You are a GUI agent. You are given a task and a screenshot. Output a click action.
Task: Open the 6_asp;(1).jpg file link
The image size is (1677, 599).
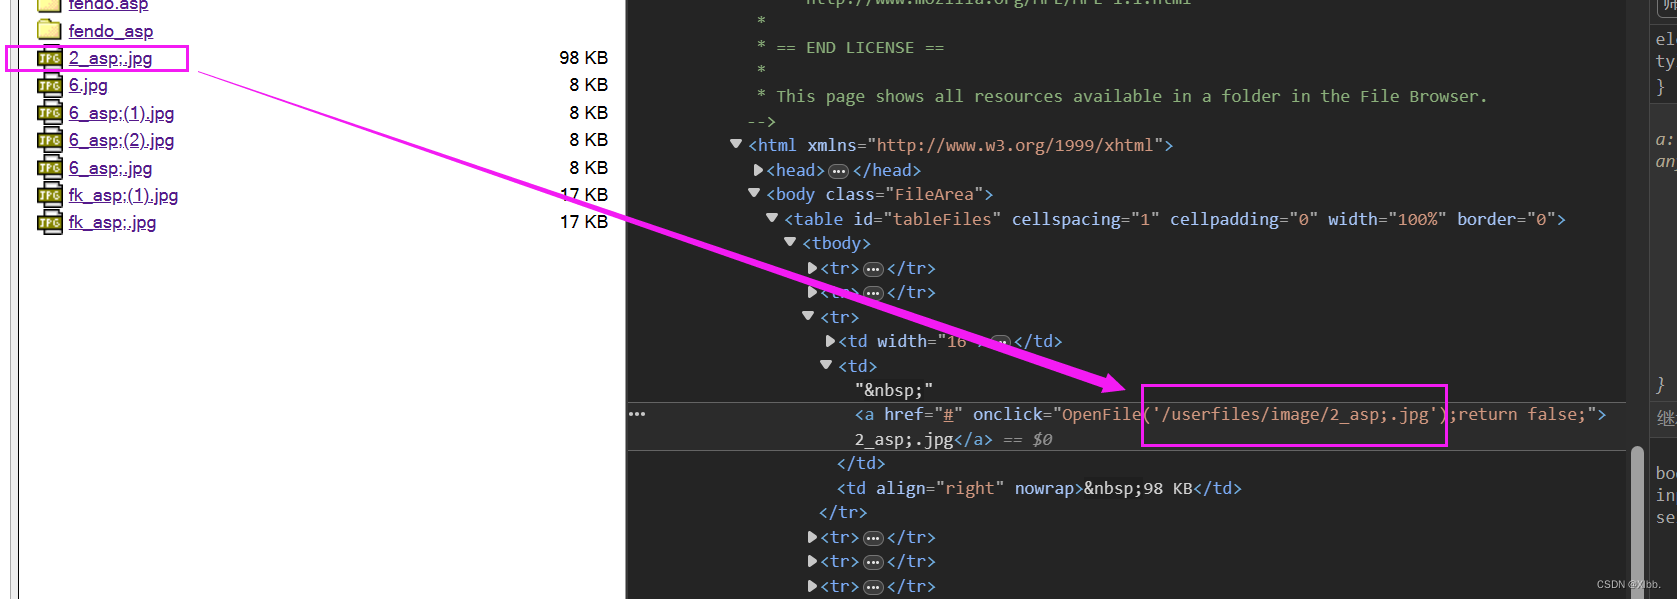[x=121, y=113]
